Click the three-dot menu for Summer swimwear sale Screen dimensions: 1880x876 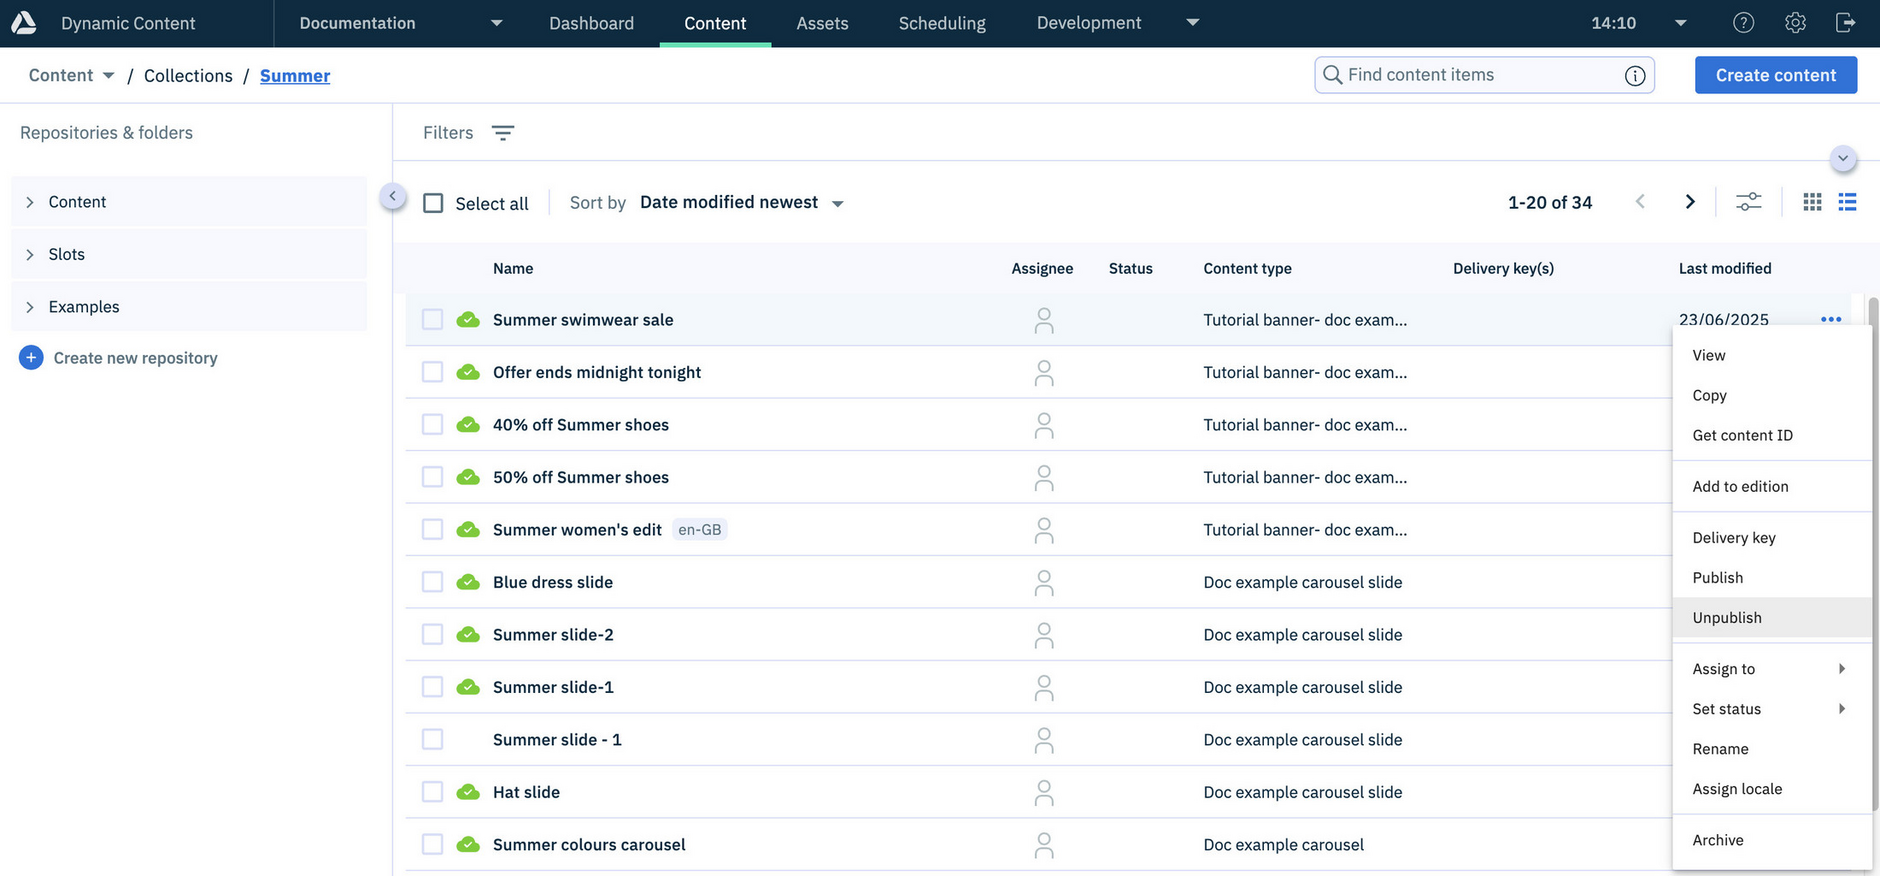tap(1831, 320)
